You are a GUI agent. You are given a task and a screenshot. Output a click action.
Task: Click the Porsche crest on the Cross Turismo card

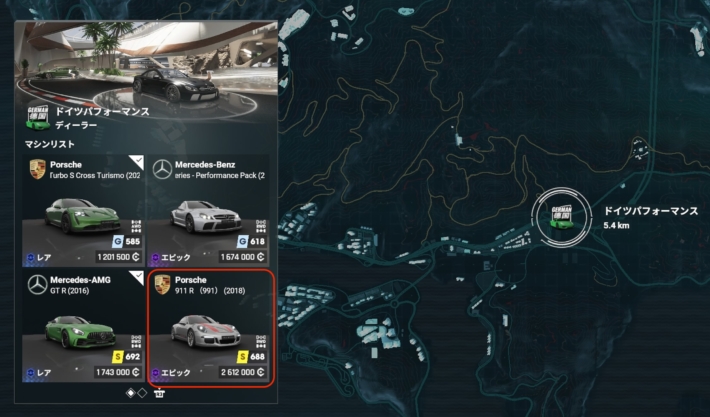[37, 169]
